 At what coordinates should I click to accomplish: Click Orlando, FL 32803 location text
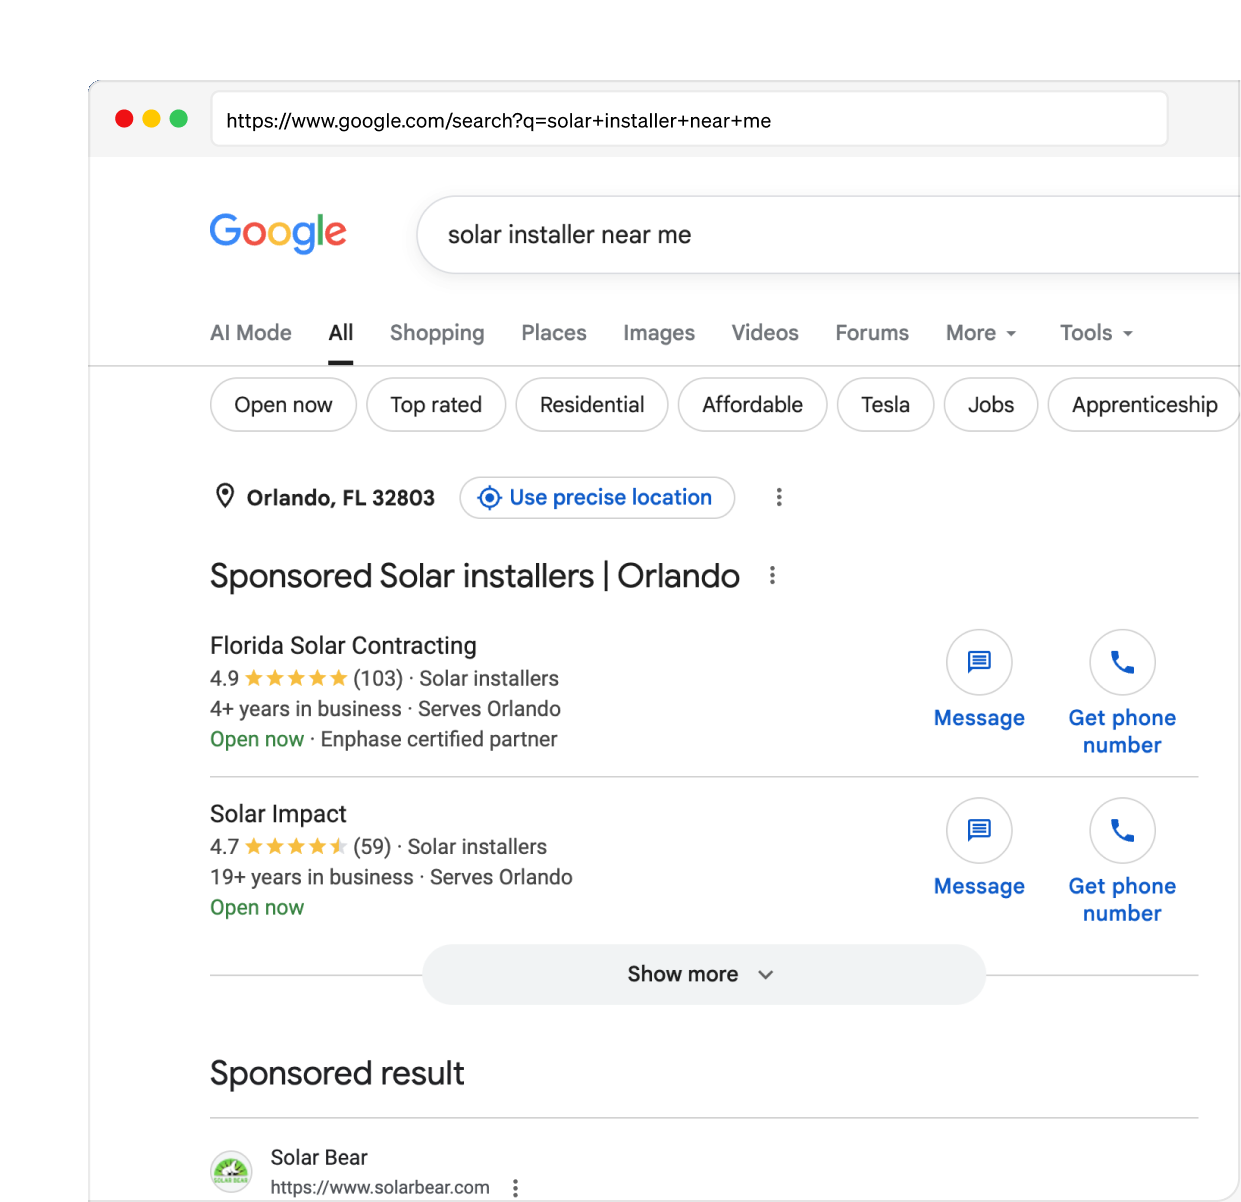341,498
